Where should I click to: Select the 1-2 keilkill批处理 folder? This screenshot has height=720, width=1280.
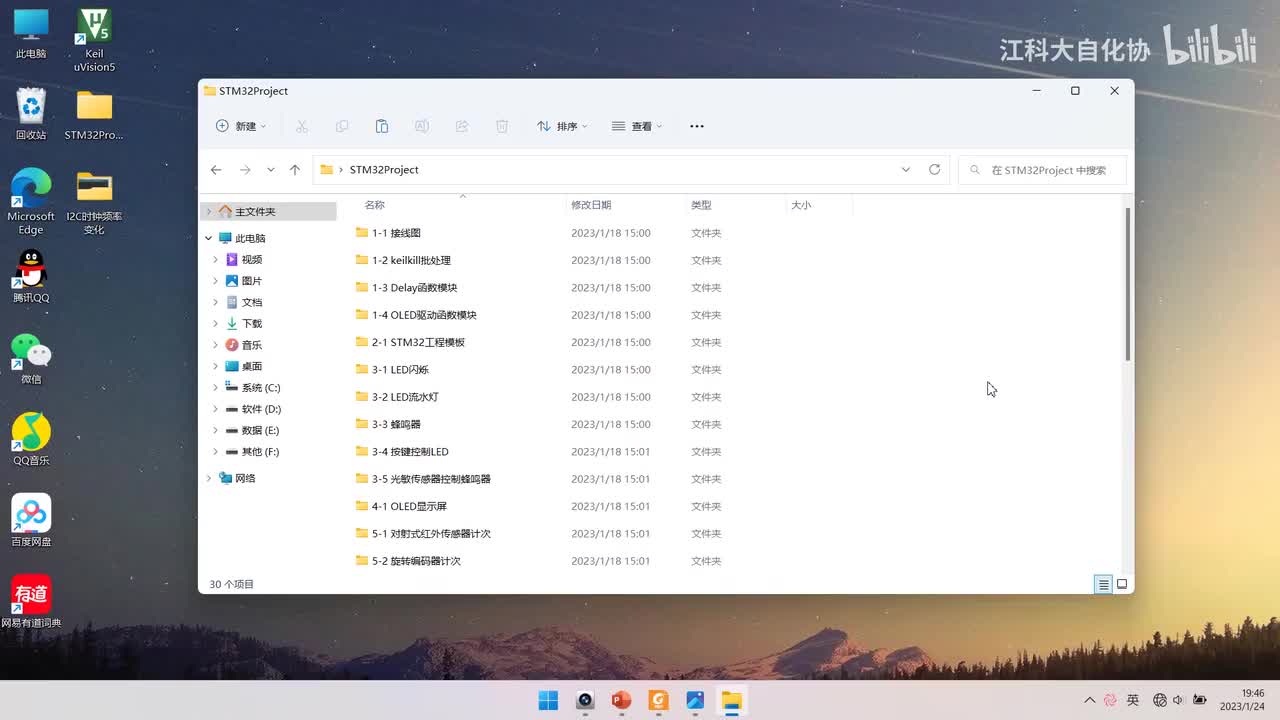pyautogui.click(x=403, y=260)
